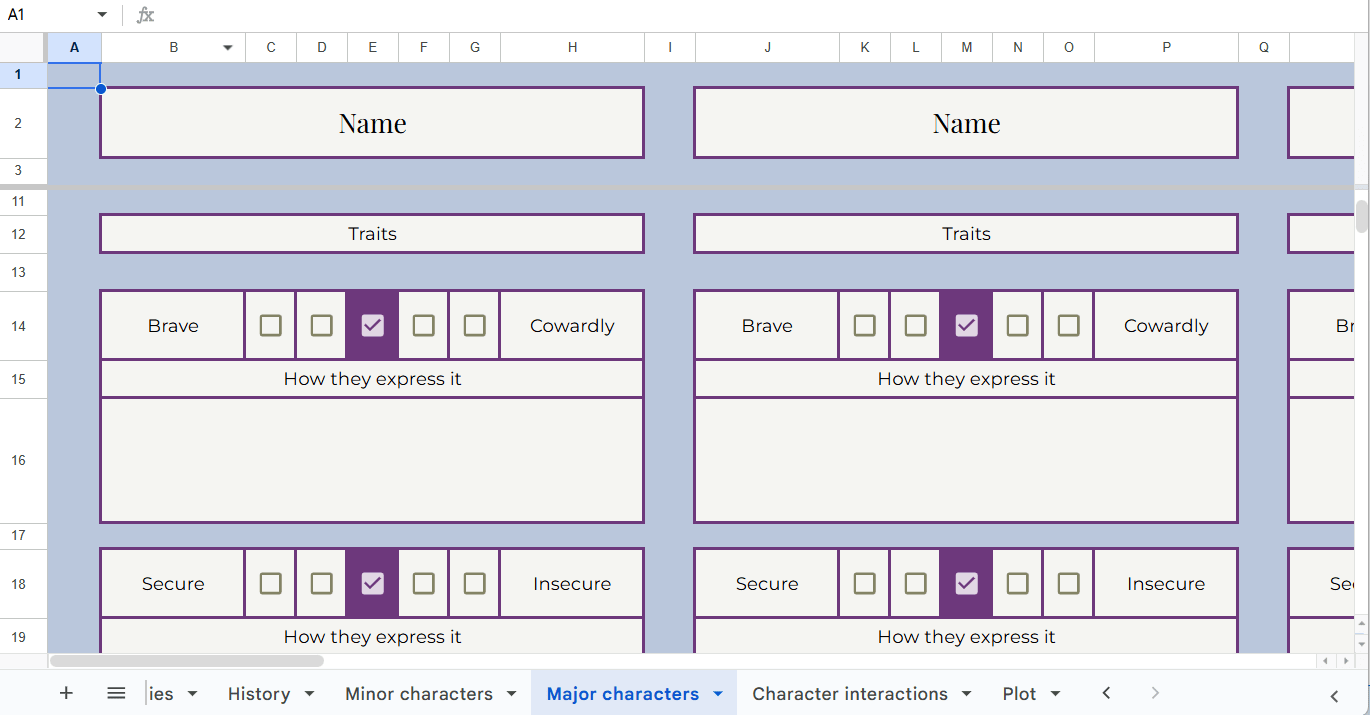Open the Major characters tab dropdown menu
The width and height of the screenshot is (1370, 715).
(x=717, y=693)
